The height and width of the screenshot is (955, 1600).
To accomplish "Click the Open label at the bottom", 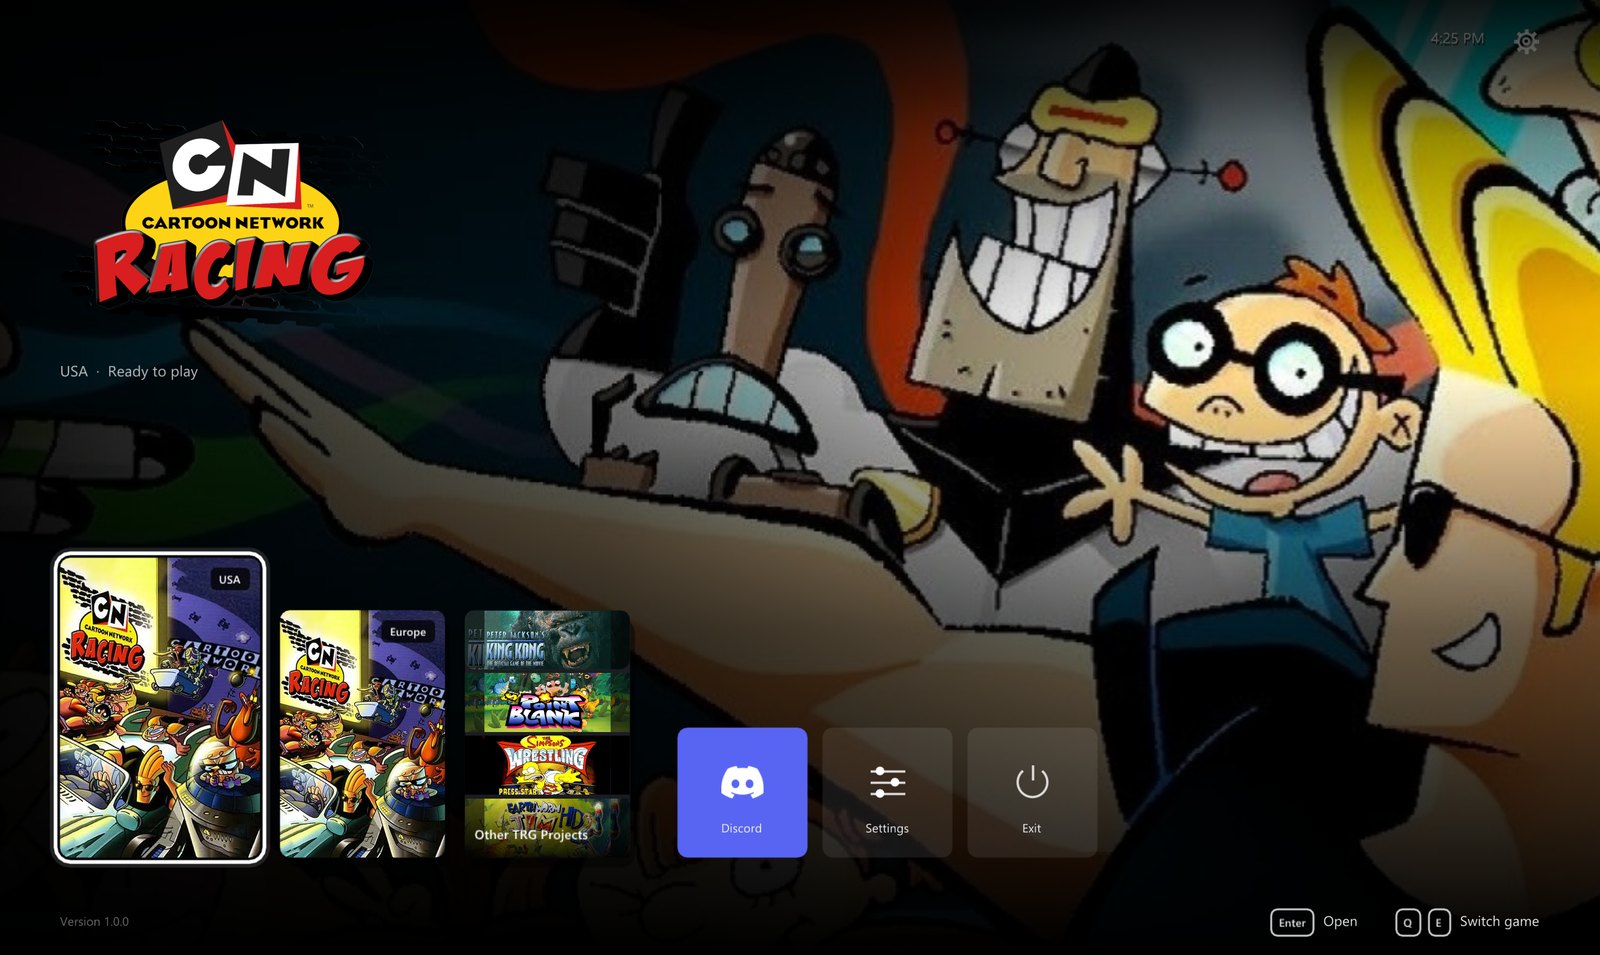I will coord(1340,921).
